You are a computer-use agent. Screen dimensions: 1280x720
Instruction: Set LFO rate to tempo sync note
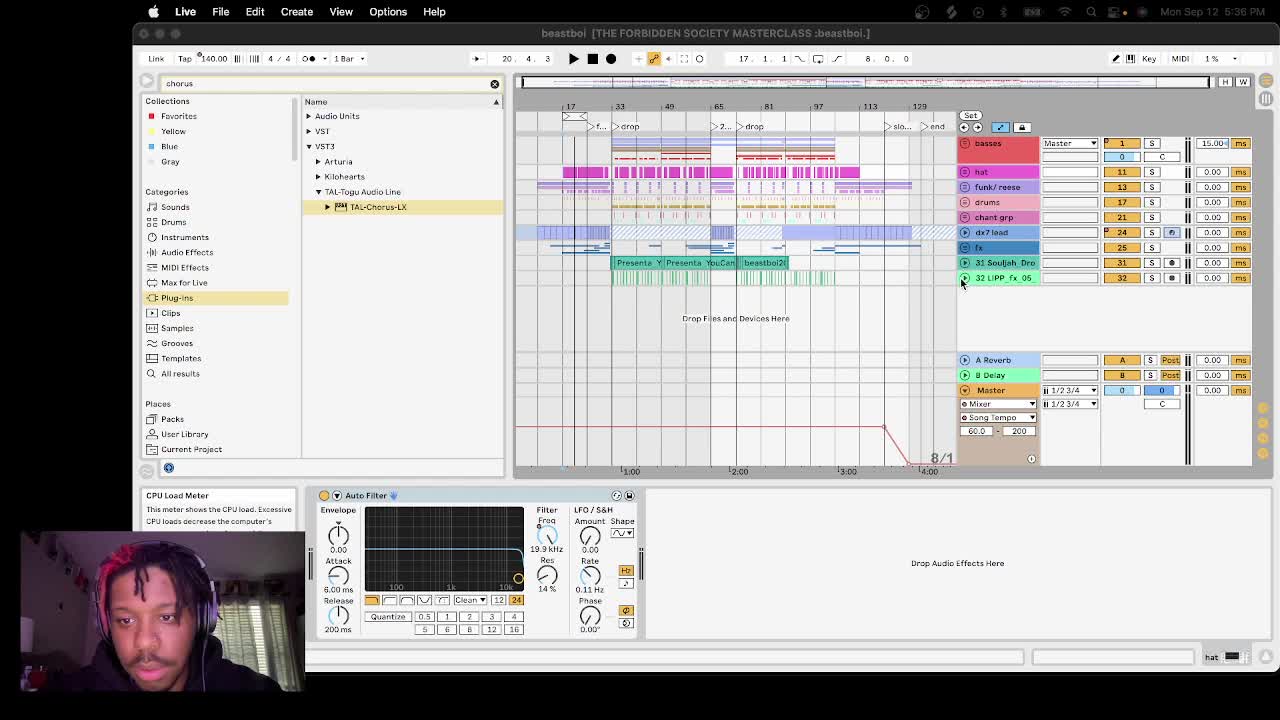tap(626, 583)
